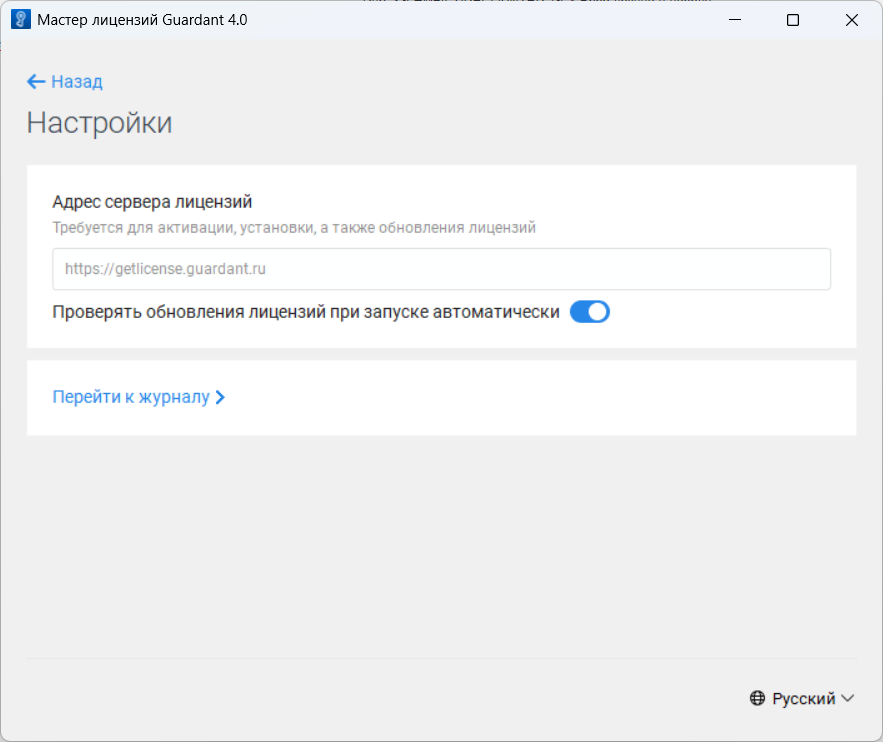Click the divider line above the language selector
This screenshot has width=883, height=742.
pos(441,658)
